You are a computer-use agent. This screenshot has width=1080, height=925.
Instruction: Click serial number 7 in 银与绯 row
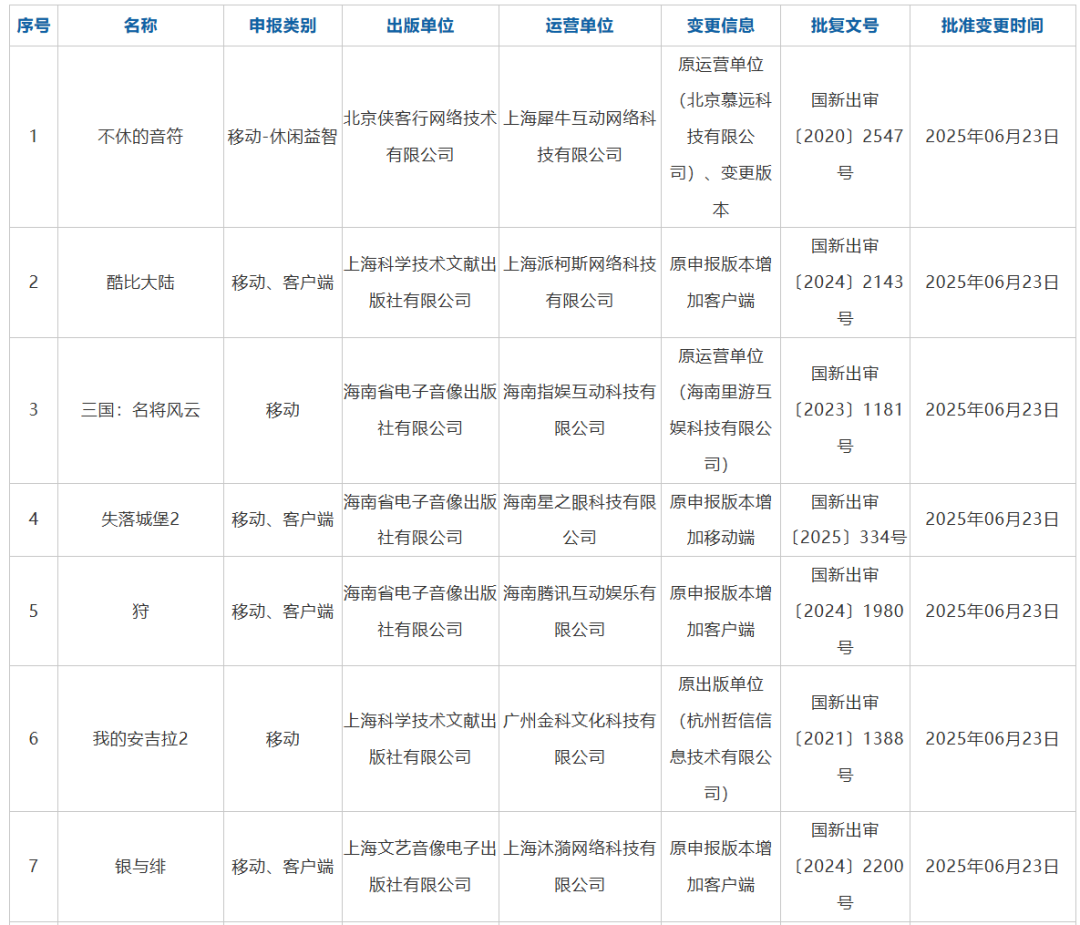pos(33,866)
